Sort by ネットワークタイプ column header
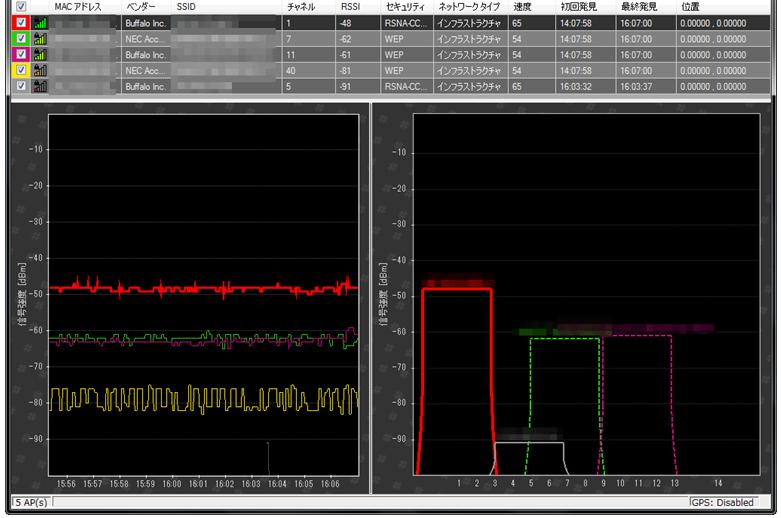The image size is (781, 518). (x=468, y=7)
